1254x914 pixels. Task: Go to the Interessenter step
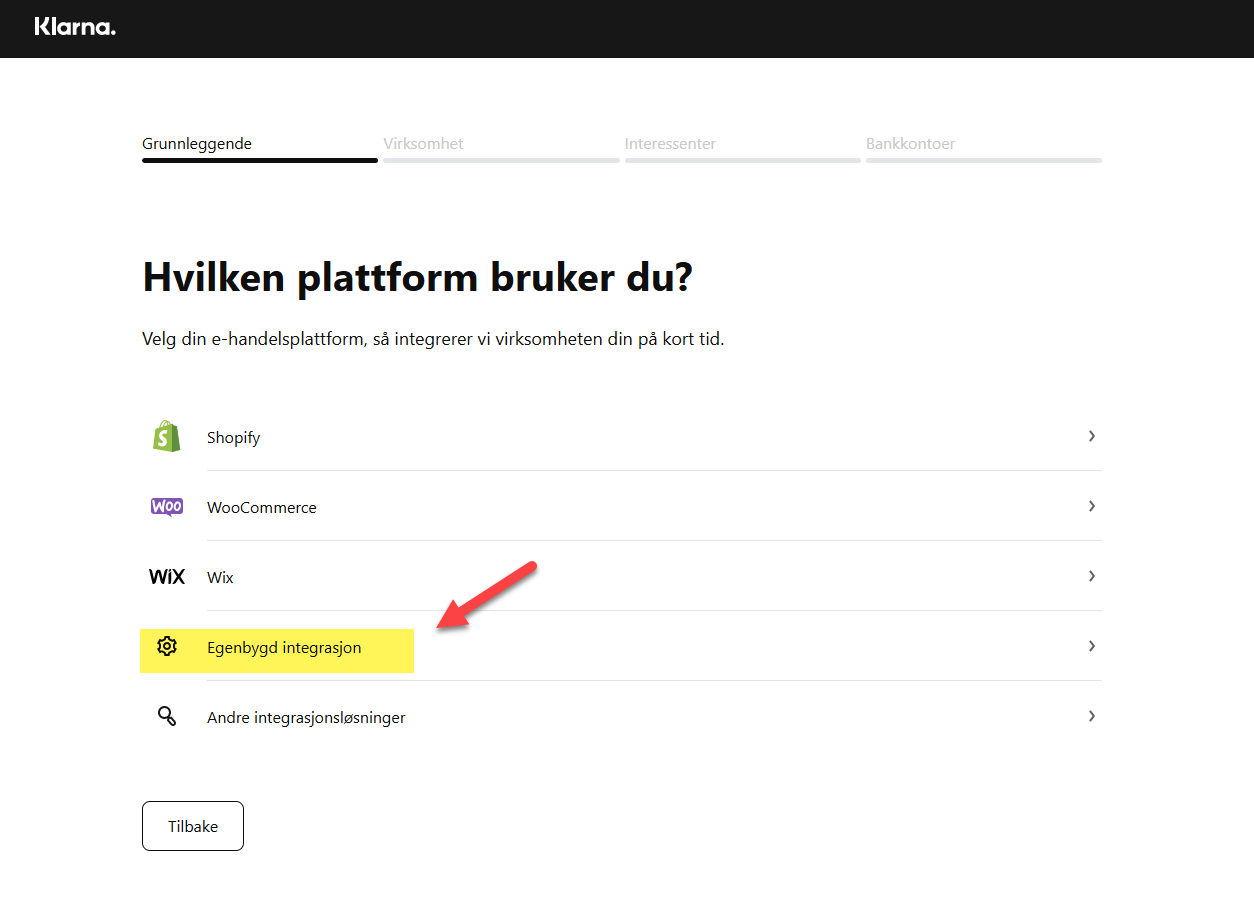[670, 144]
